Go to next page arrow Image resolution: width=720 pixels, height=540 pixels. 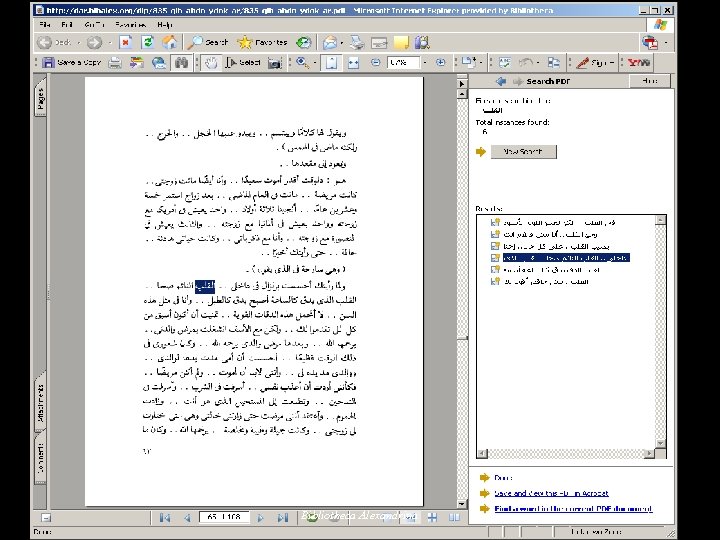pyautogui.click(x=259, y=518)
